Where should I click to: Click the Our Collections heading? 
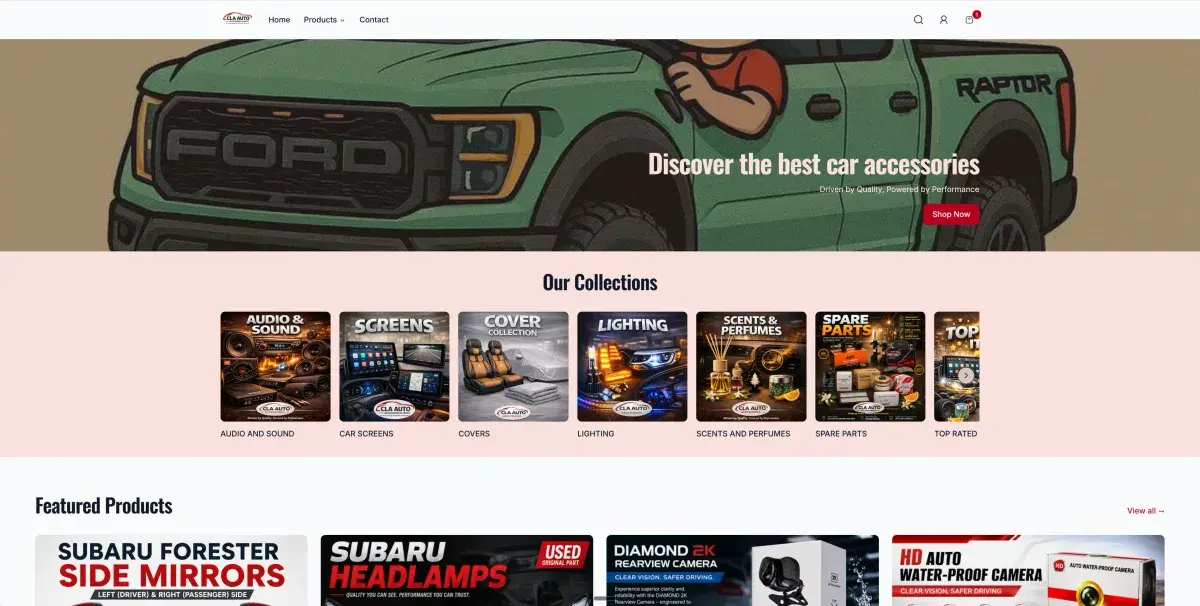tap(600, 283)
